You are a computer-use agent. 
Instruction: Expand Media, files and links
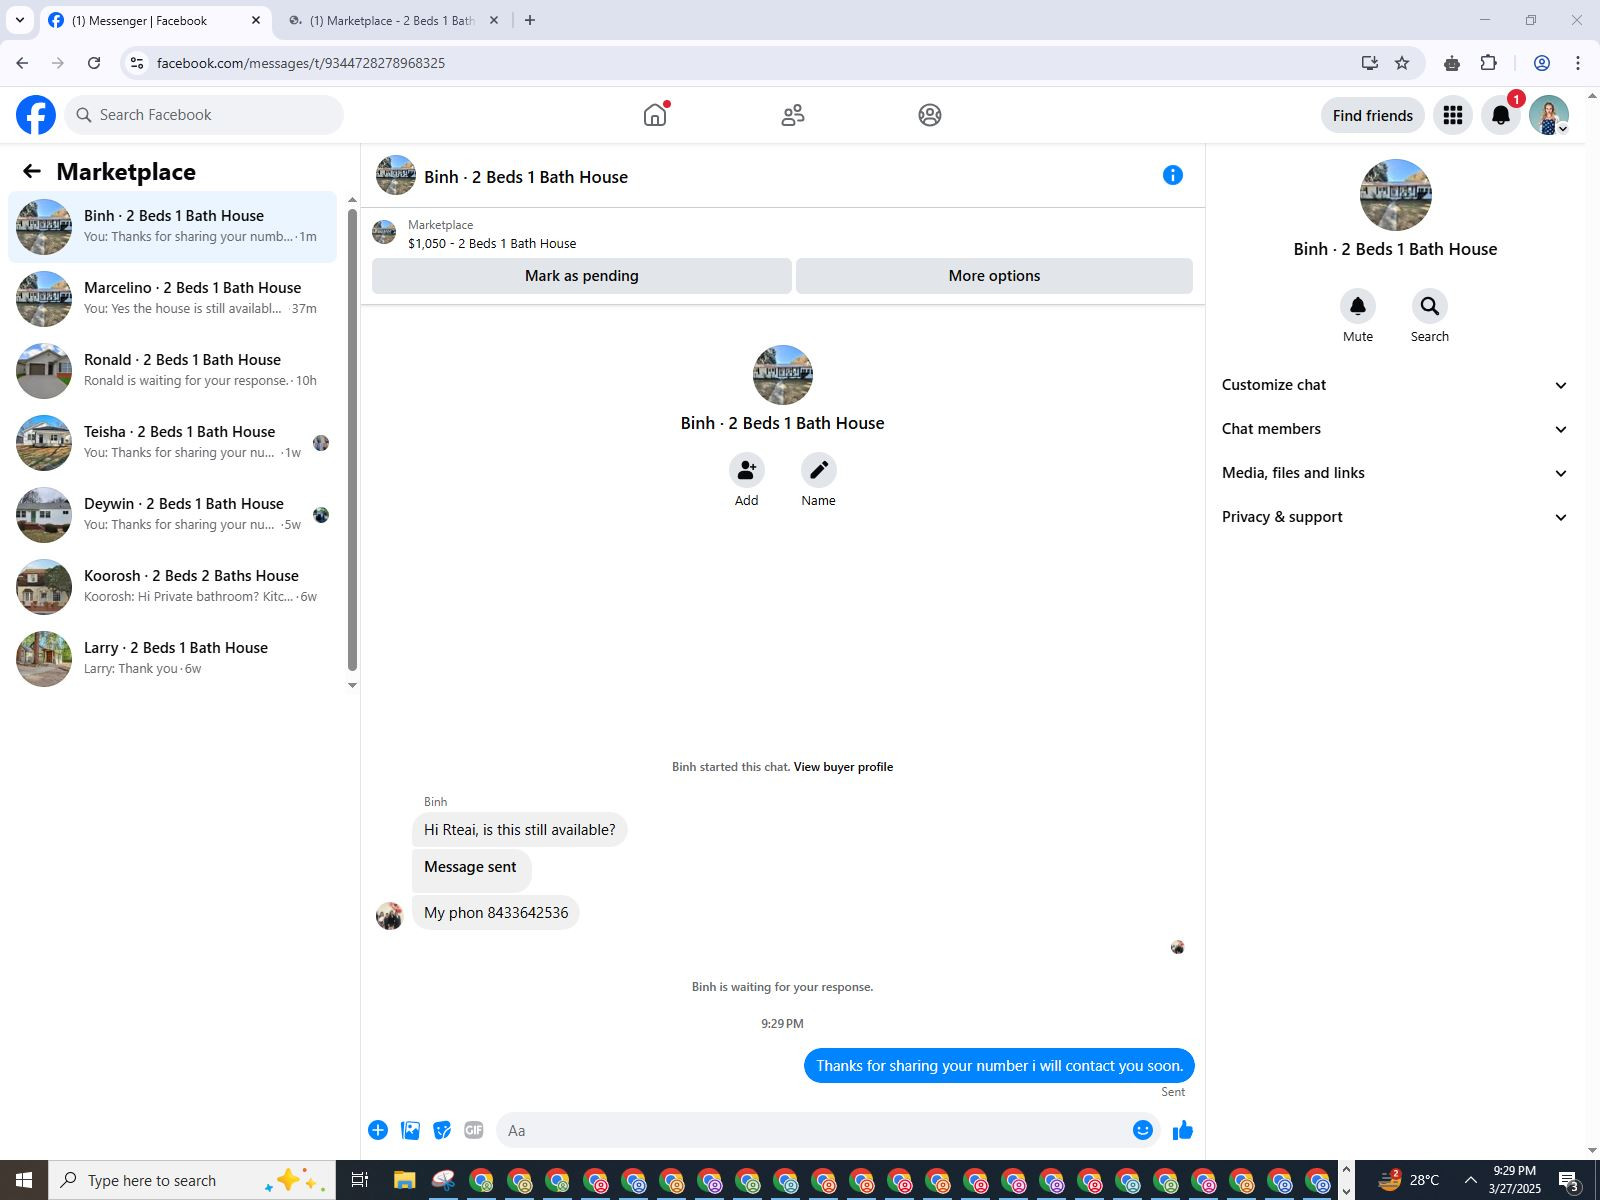(1395, 473)
